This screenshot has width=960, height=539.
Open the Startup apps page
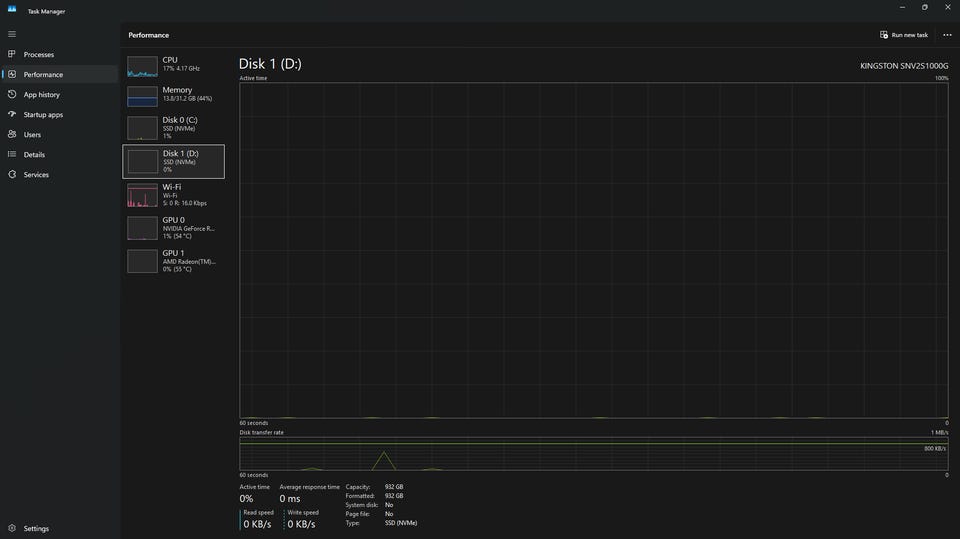click(59, 115)
